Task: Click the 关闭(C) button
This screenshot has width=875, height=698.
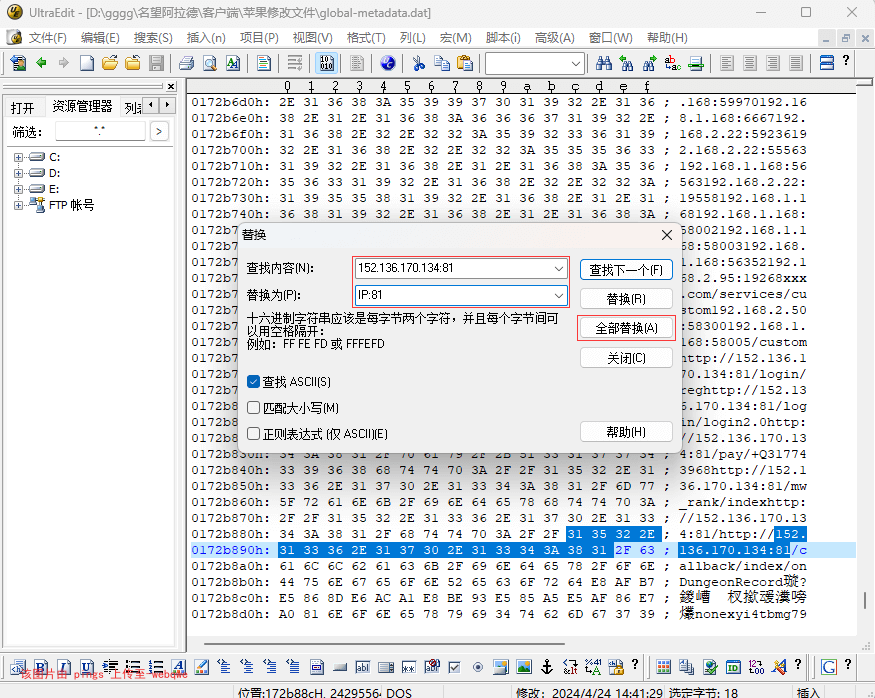Action: pos(626,358)
